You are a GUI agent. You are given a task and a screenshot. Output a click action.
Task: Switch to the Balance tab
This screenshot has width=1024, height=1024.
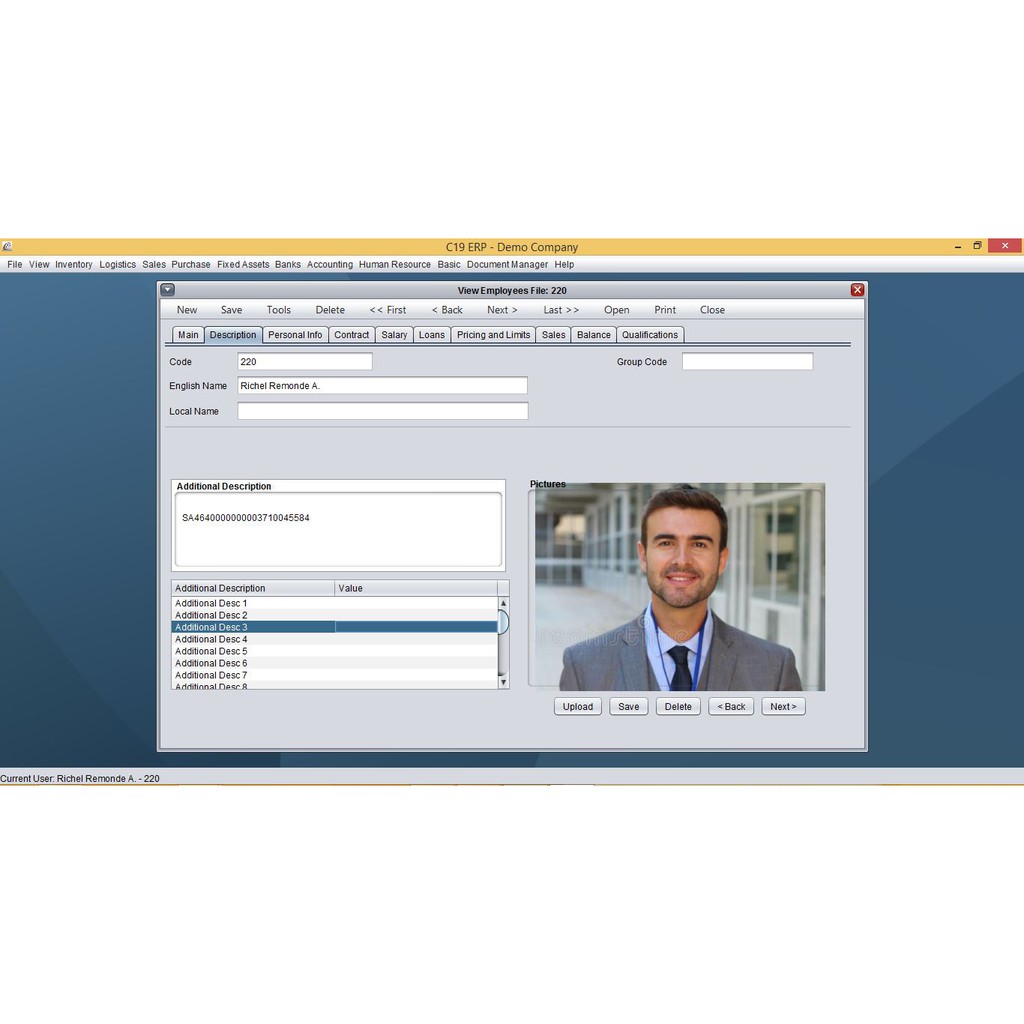[594, 335]
